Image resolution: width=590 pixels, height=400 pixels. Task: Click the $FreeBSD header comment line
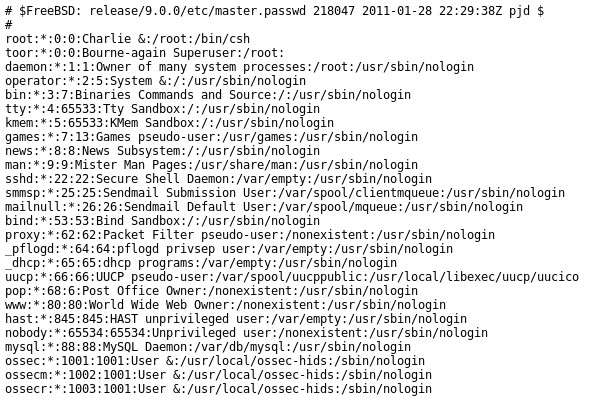[x=274, y=11]
